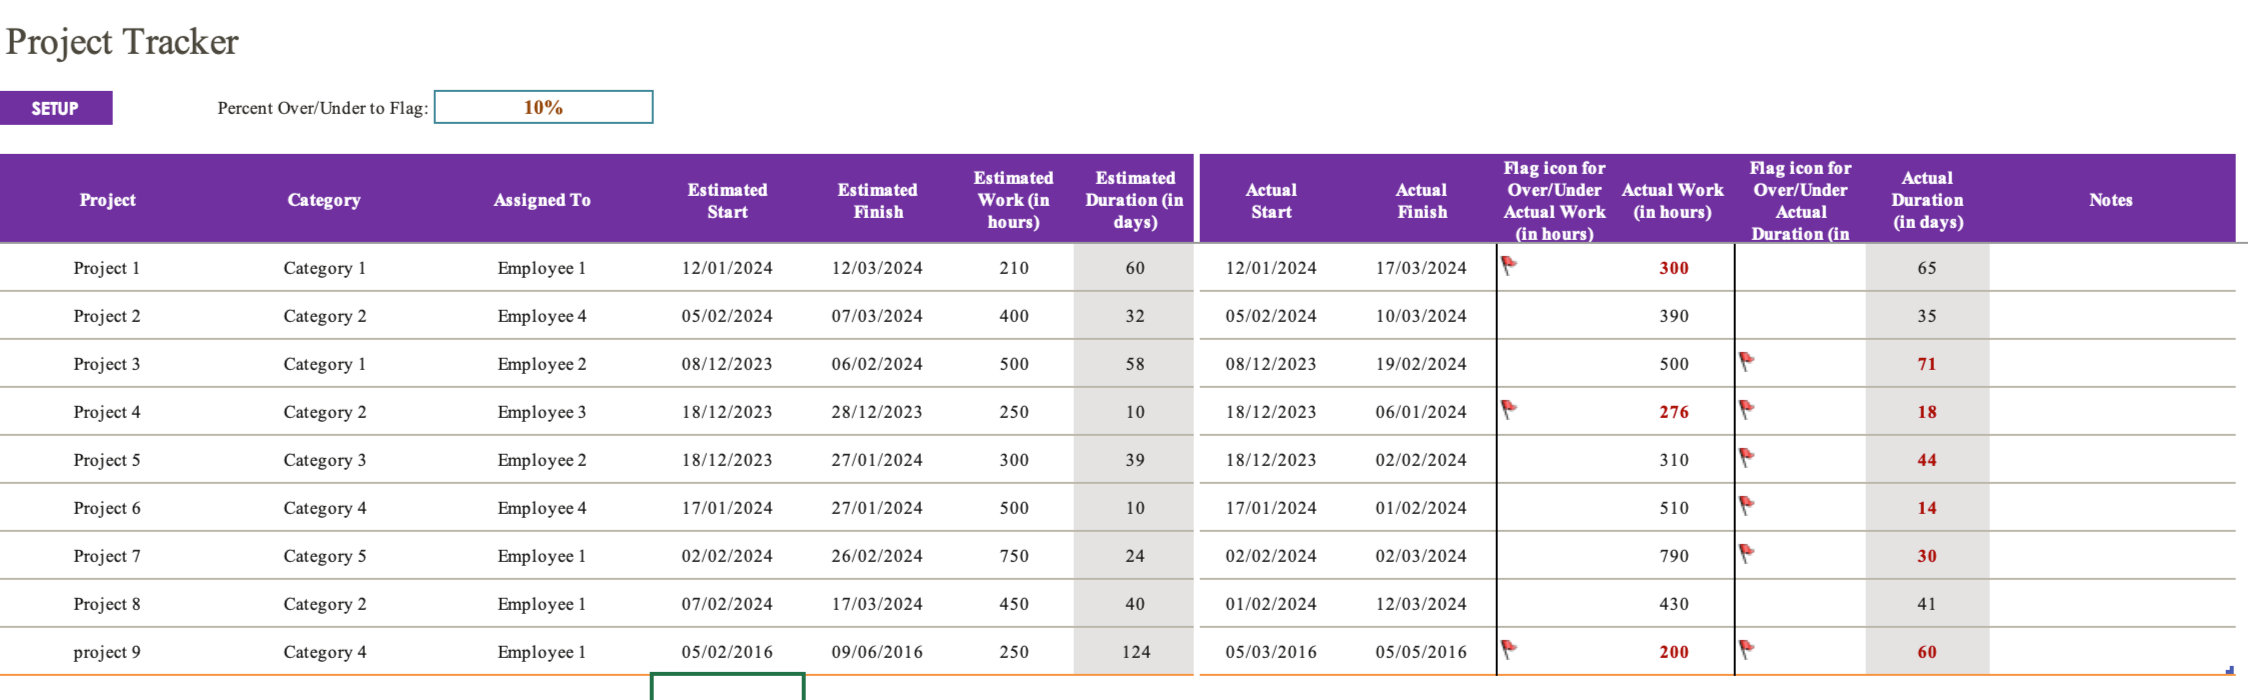Click the duration flag icon for Project 3
This screenshot has width=2248, height=700.
point(1746,361)
